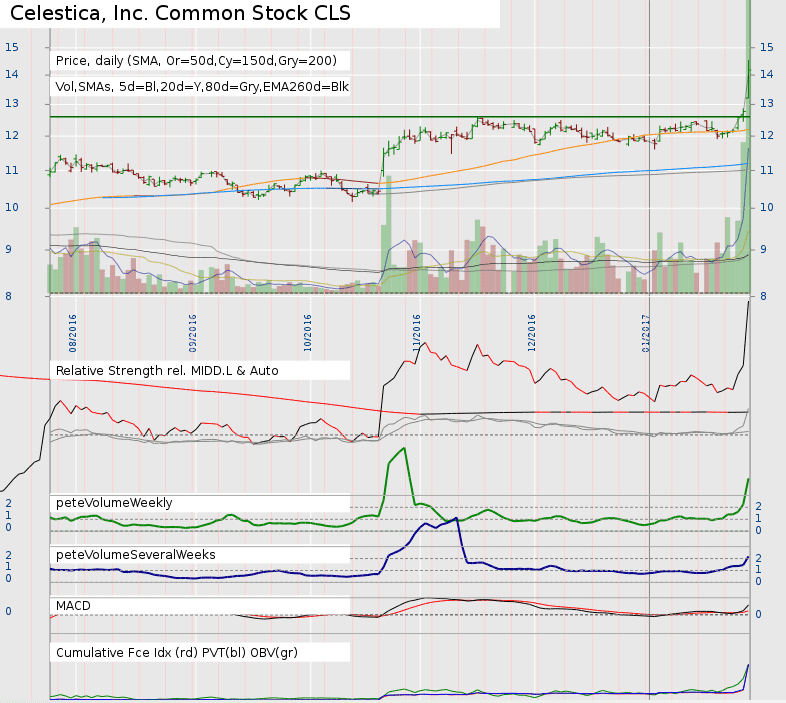The image size is (786, 703).
Task: Click the right-side 0 on the MACD axis
Action: point(758,614)
